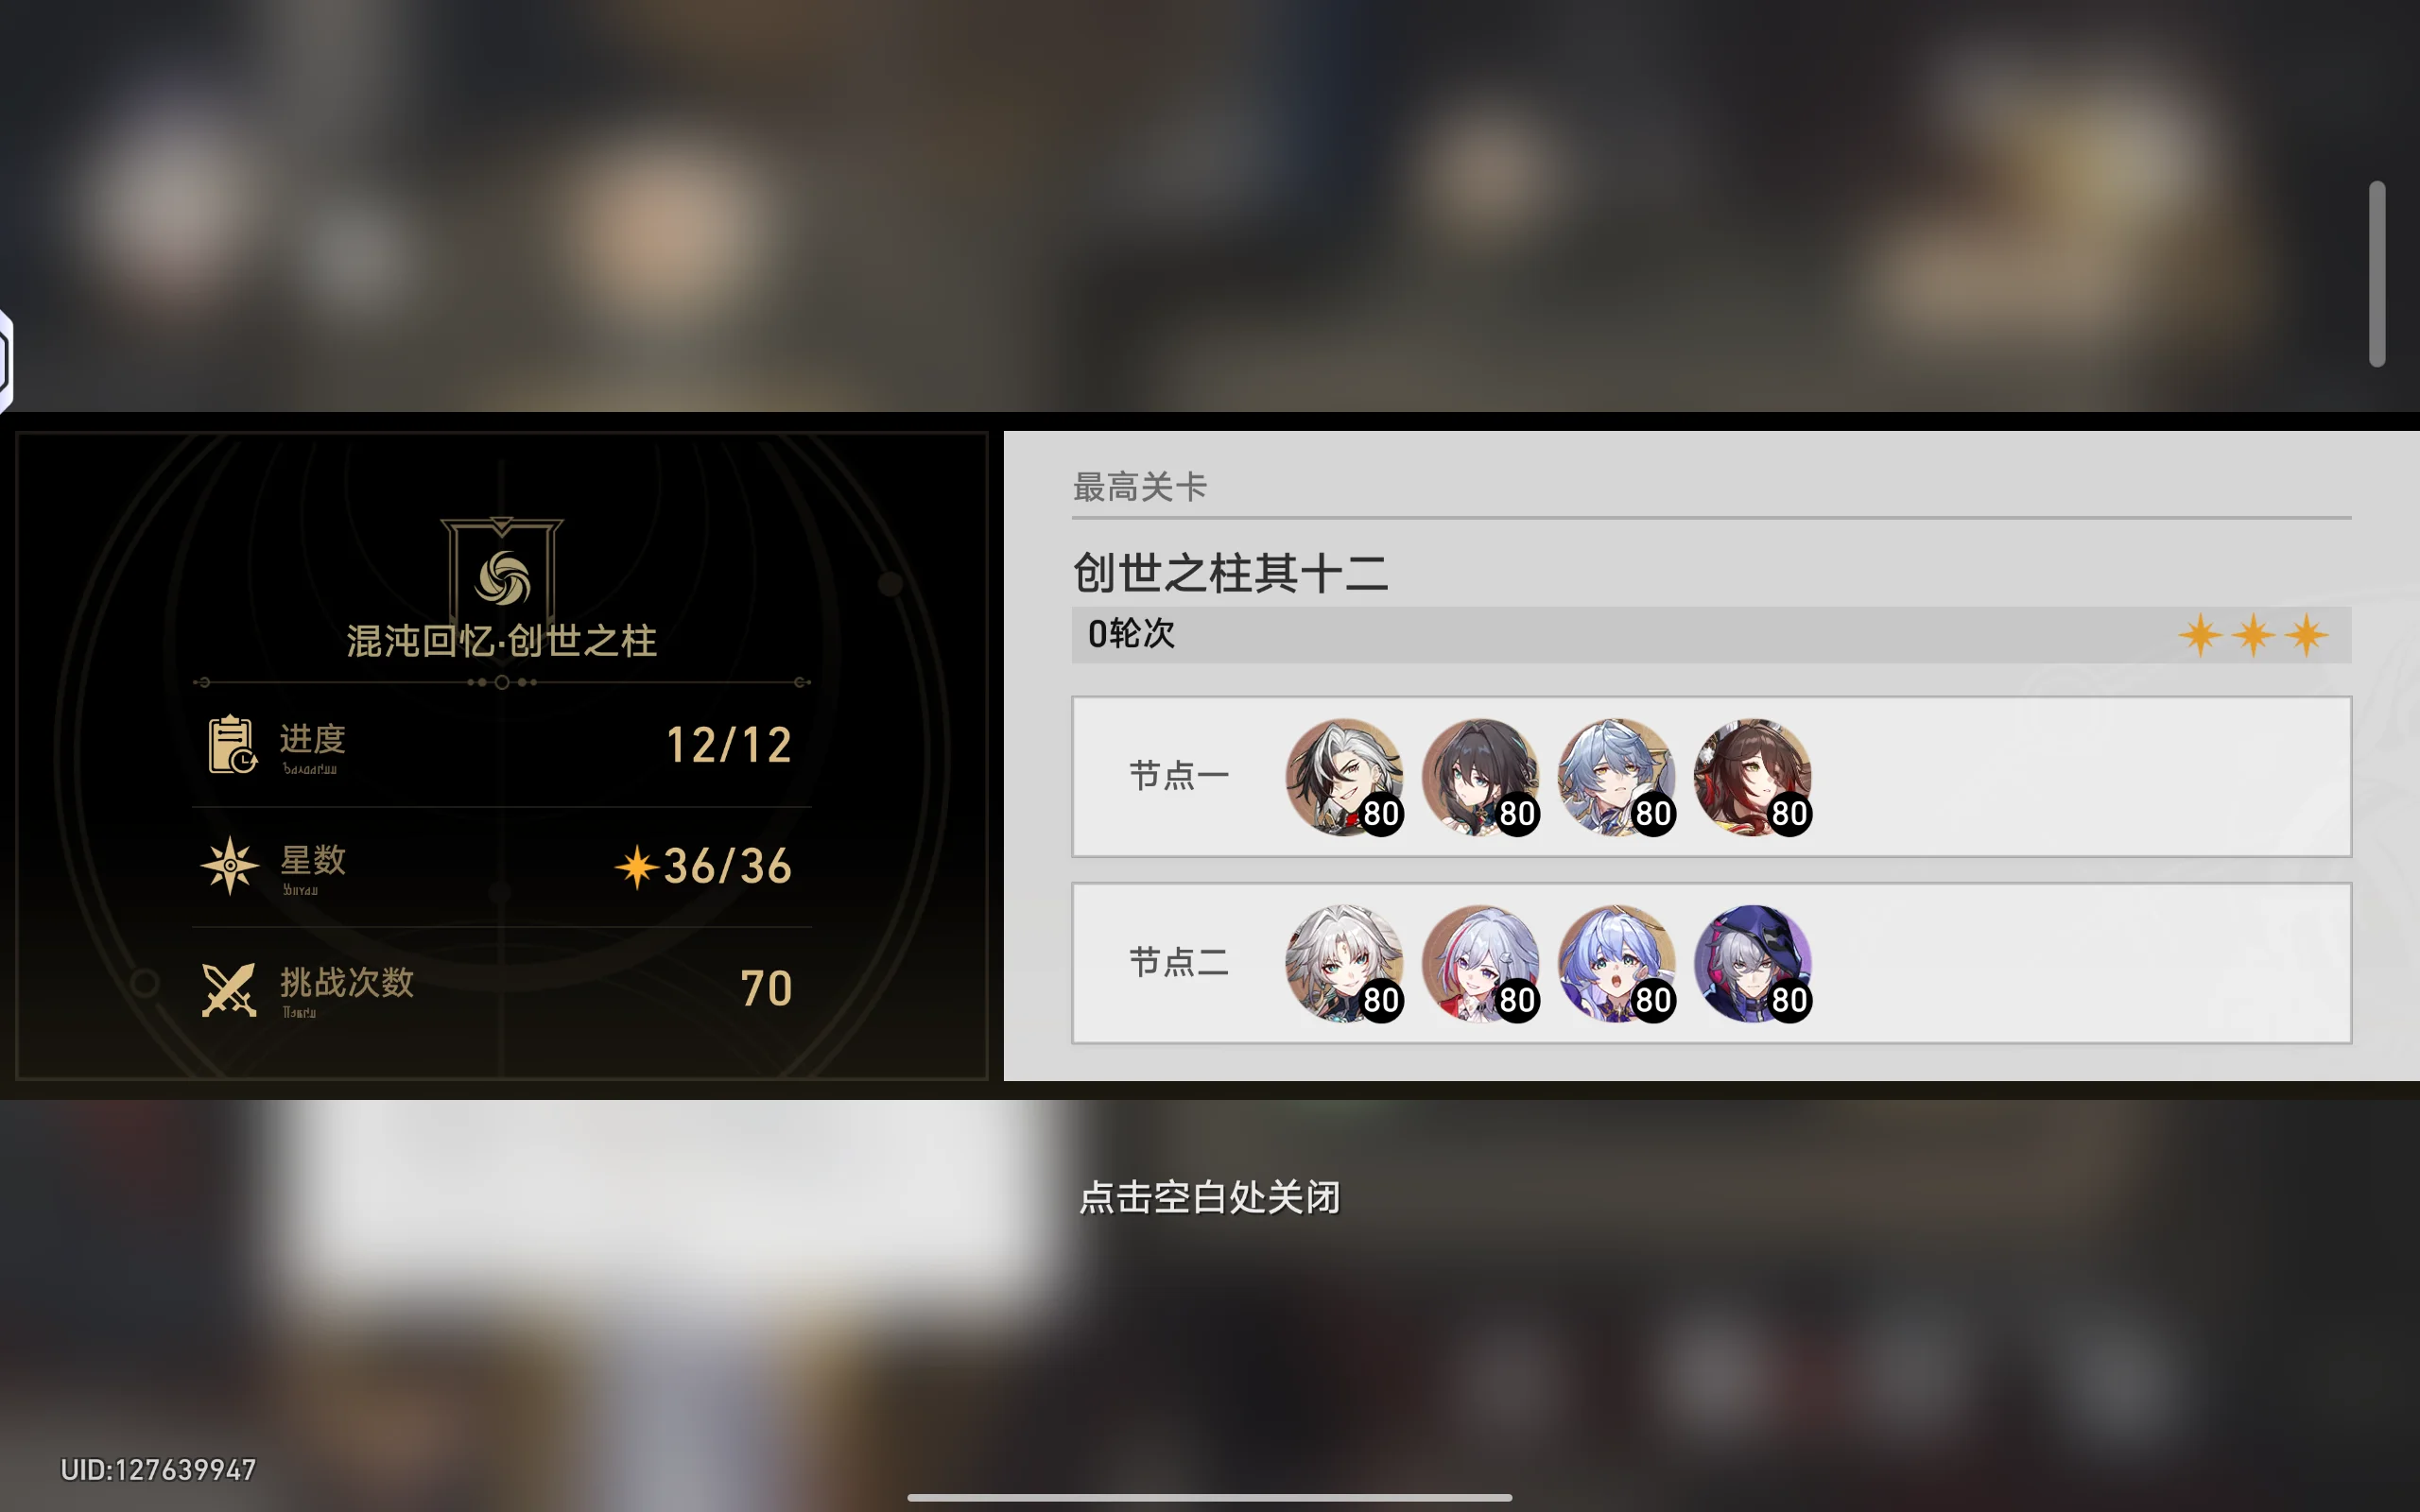Select white-haired first avatar in 节点二
This screenshot has height=1512, width=2420.
[1344, 964]
